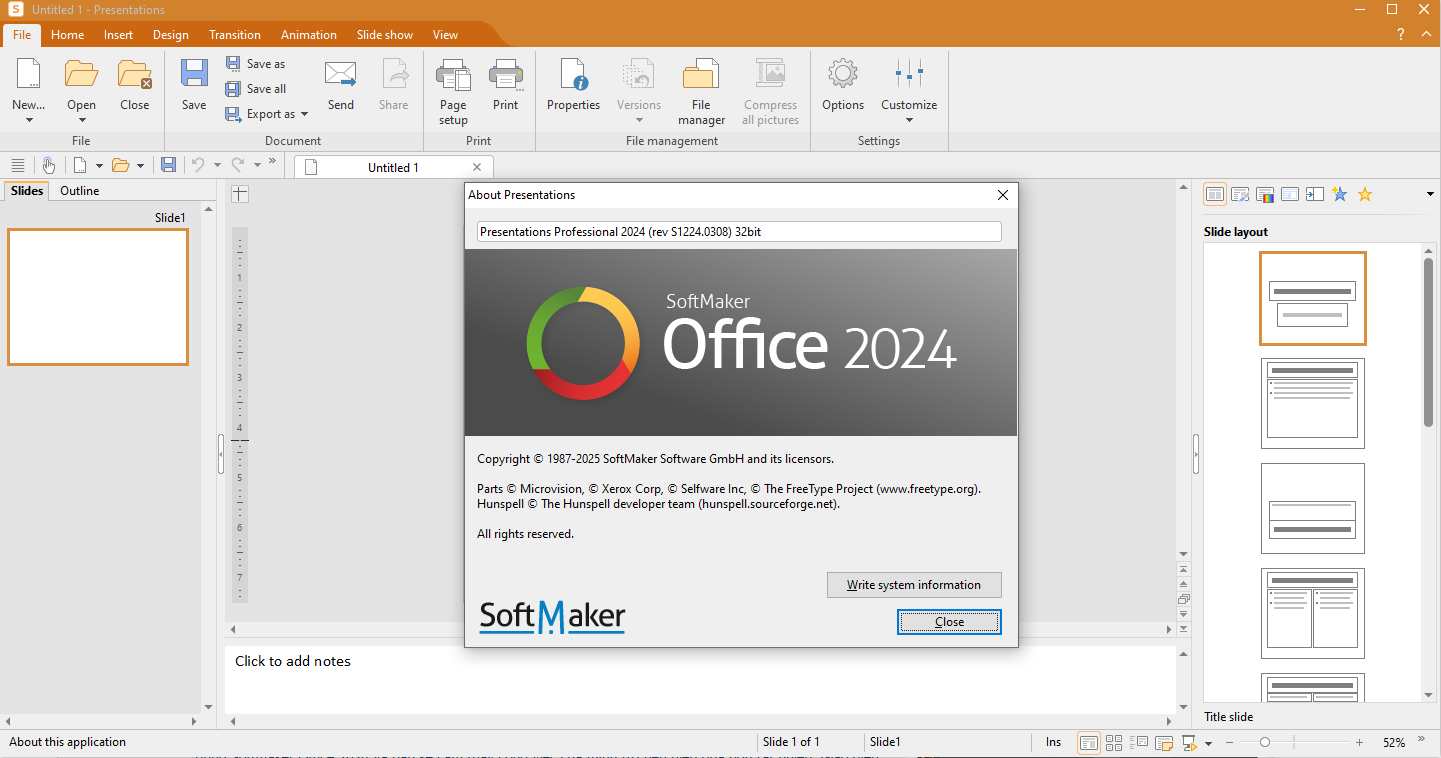1441x758 pixels.
Task: Click the Write system information button
Action: [x=913, y=585]
